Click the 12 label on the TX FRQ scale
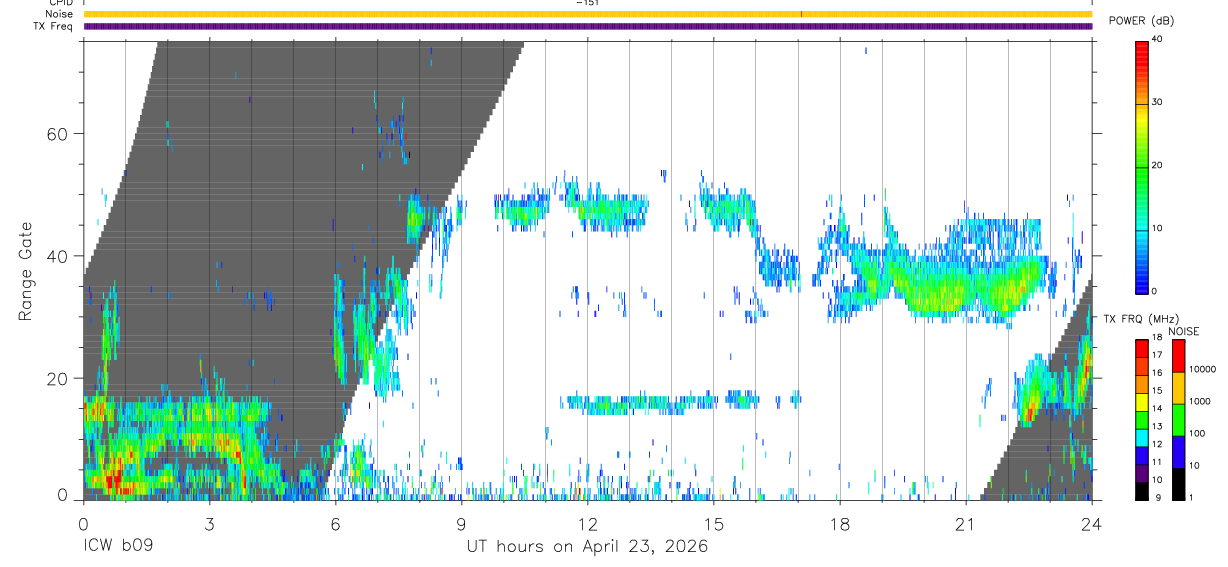Viewport: 1228px width, 567px height. point(1157,444)
